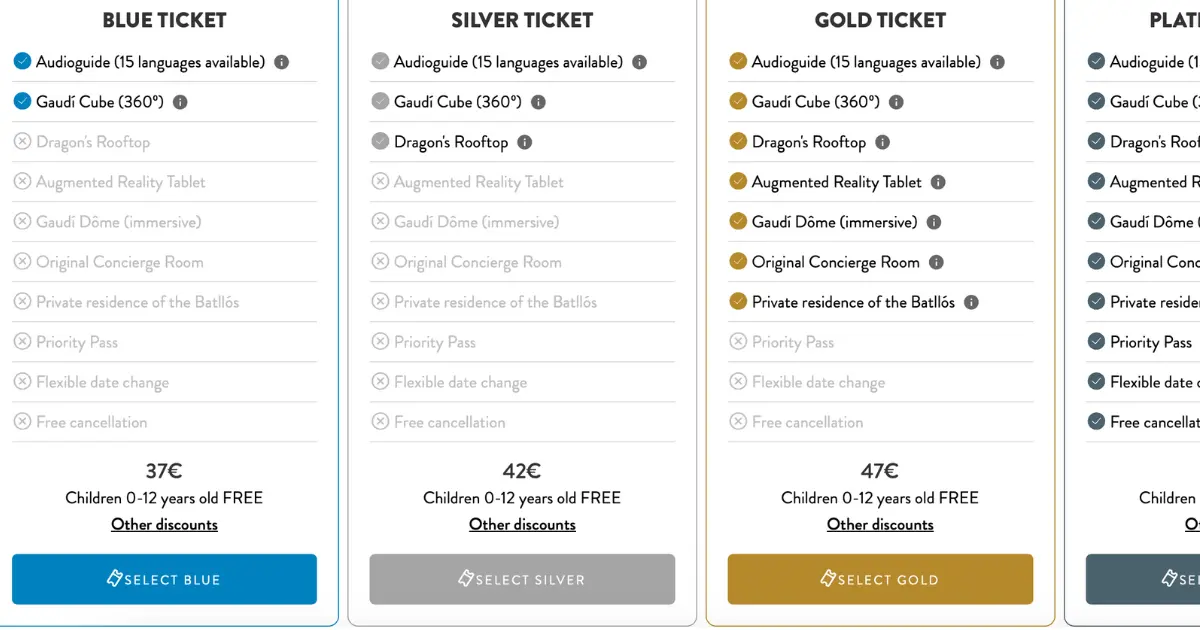Screen dimensions: 1200x630
Task: Open Gold Augmented Reality Tablet info icon
Action: tap(938, 182)
